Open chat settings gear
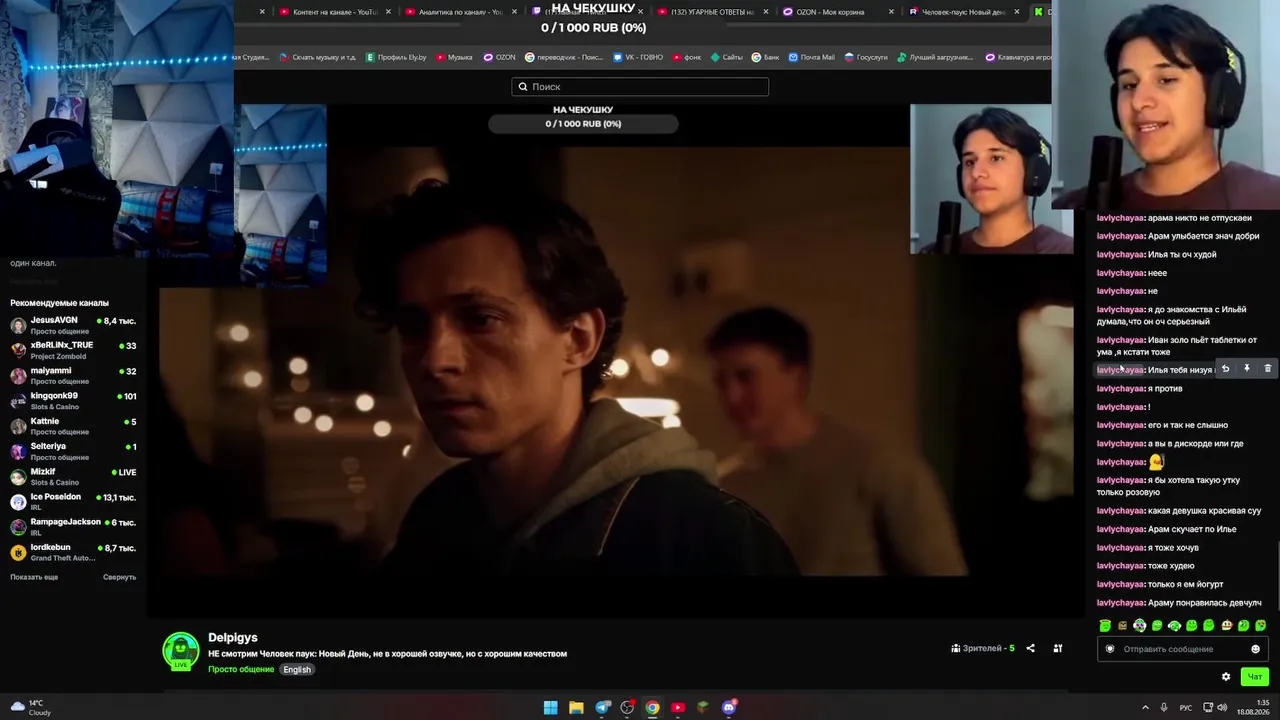Viewport: 1280px width, 720px height. (1226, 677)
